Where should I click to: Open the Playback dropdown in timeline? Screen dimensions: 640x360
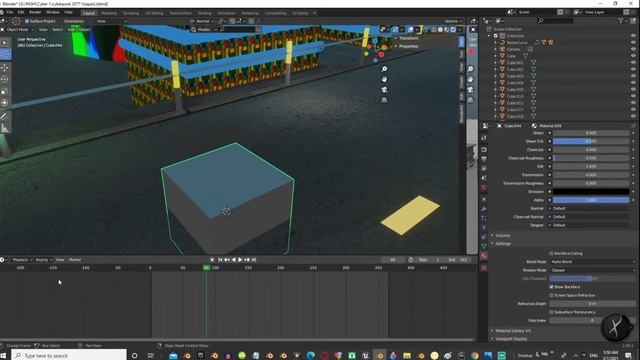(22, 260)
